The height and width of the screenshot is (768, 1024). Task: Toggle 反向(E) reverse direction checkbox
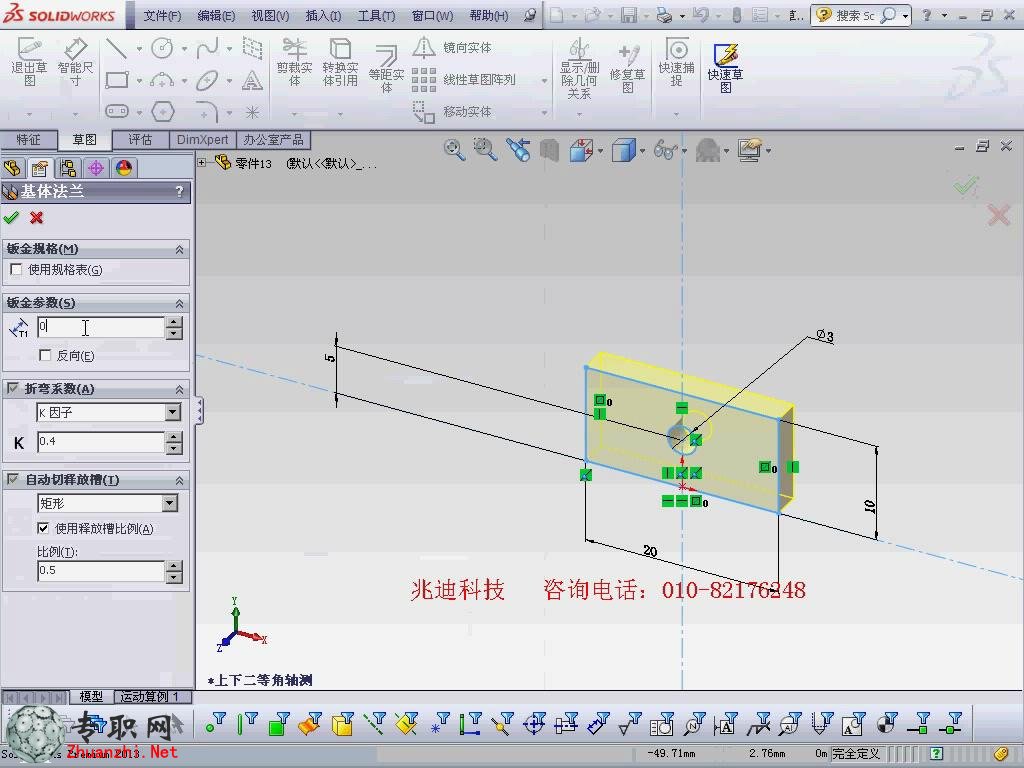point(45,355)
